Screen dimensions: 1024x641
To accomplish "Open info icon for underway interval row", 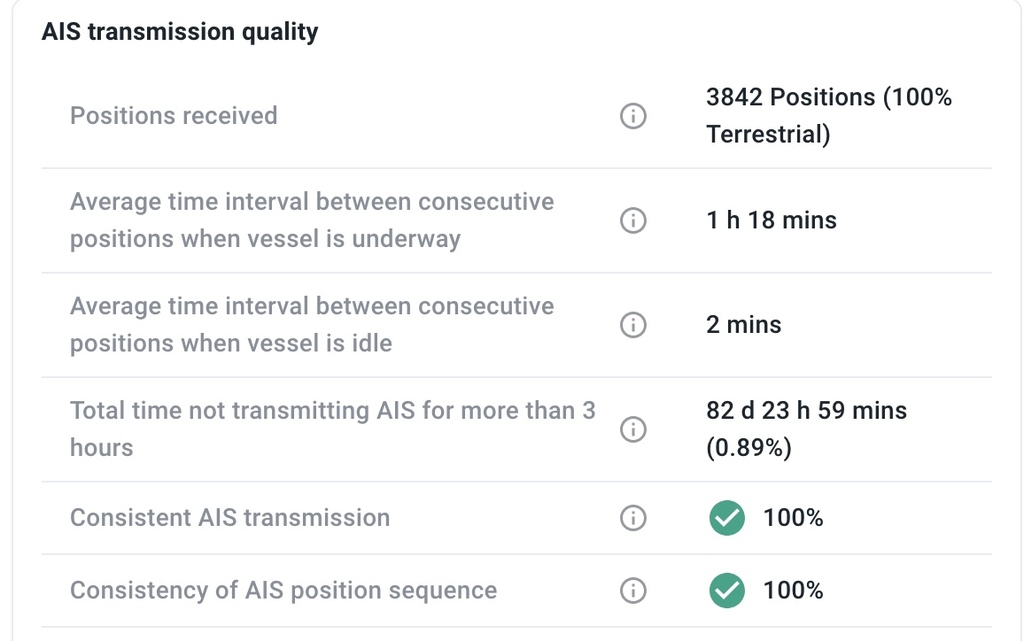I will pos(633,220).
